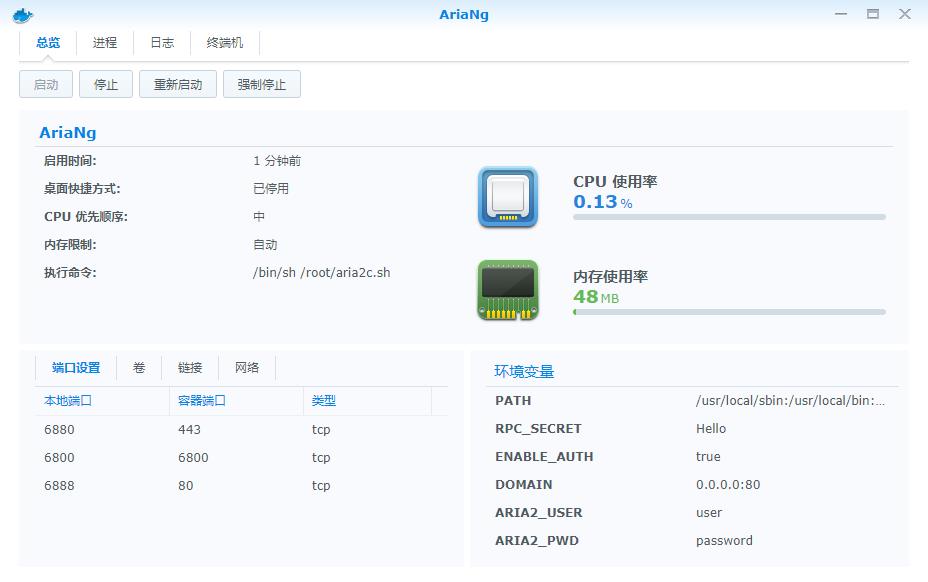Select local port 6888 cell

[x=59, y=485]
